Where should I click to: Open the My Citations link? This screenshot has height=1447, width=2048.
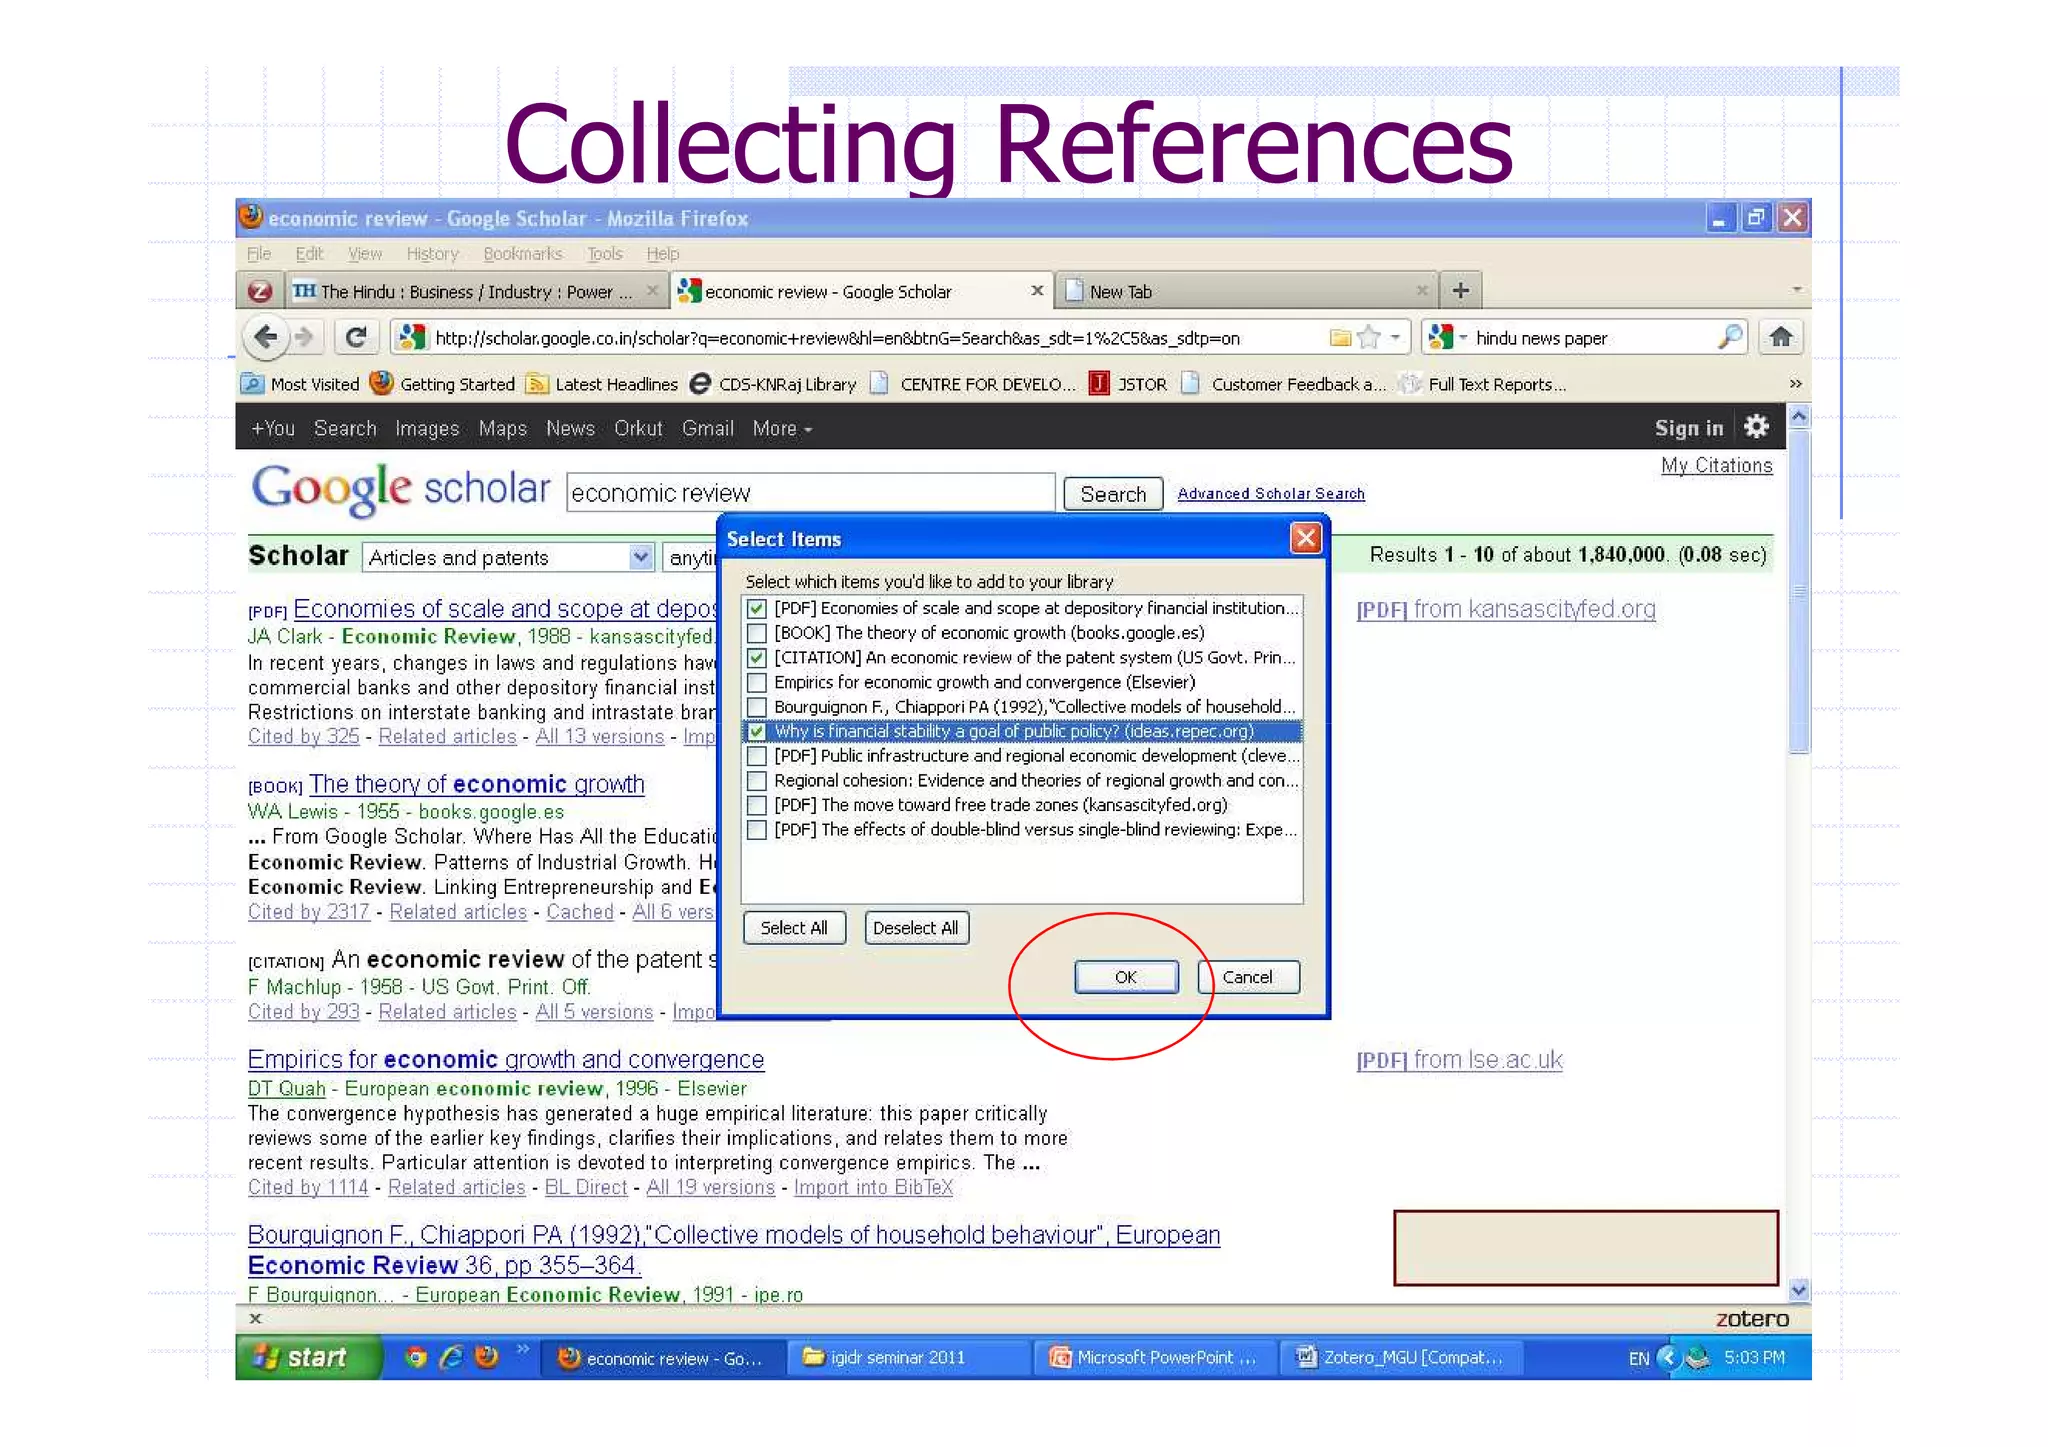[1716, 465]
